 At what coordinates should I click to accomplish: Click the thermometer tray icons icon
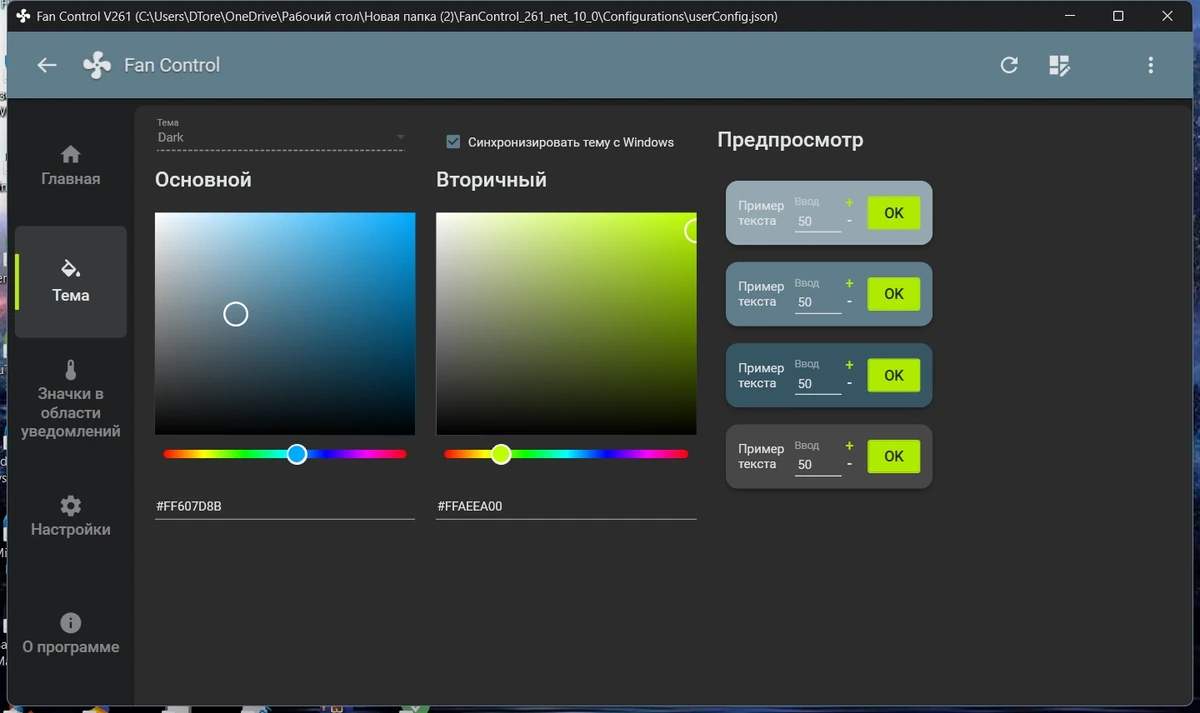[x=70, y=370]
